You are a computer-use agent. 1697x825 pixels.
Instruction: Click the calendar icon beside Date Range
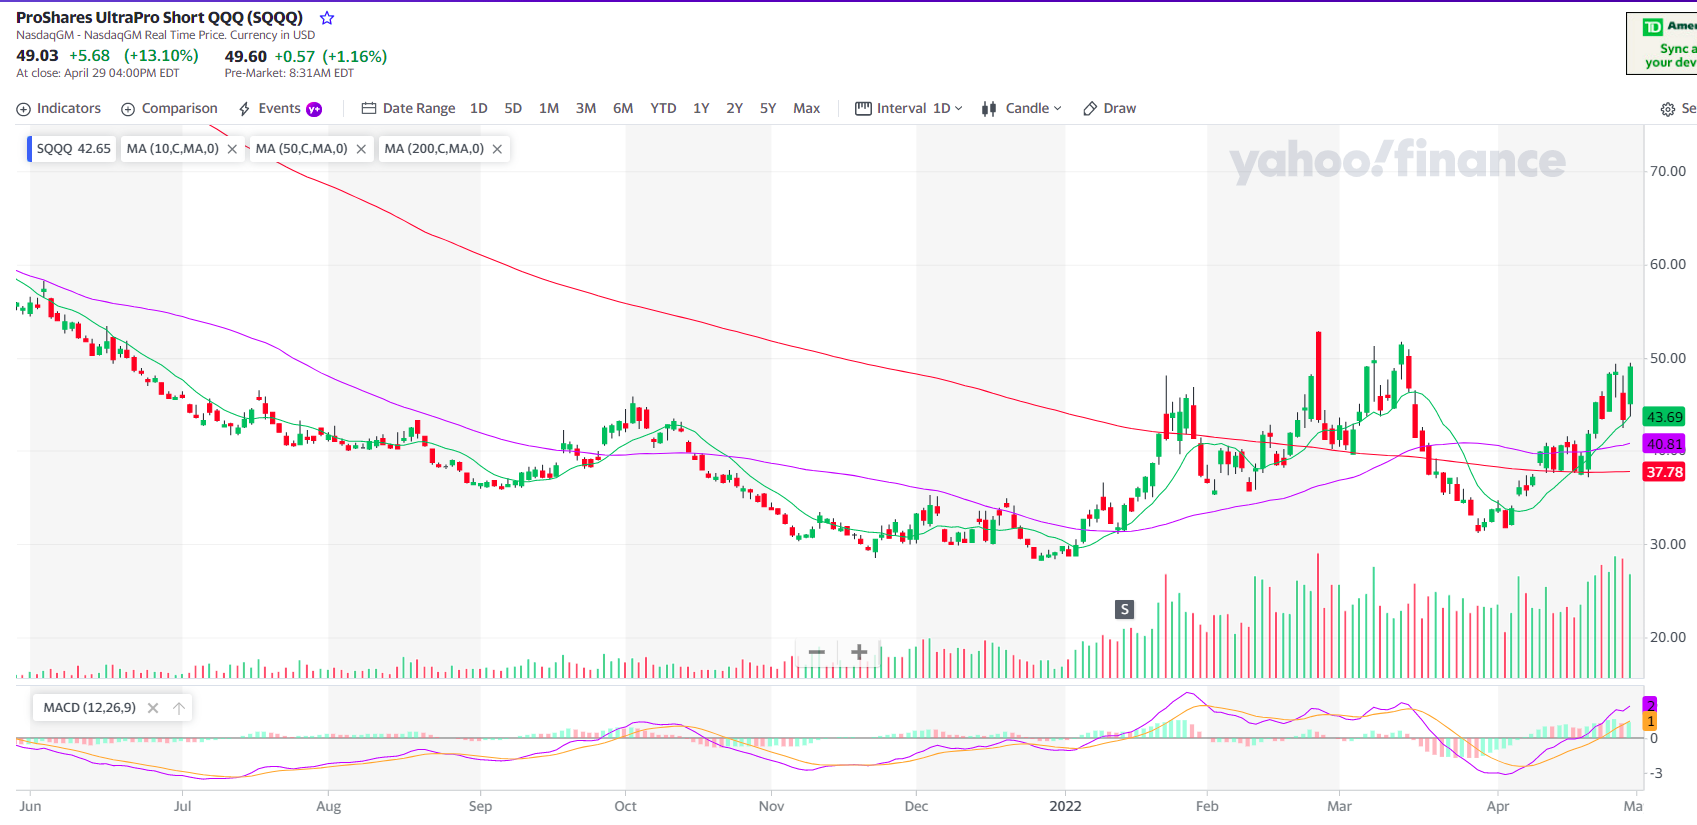pos(369,108)
